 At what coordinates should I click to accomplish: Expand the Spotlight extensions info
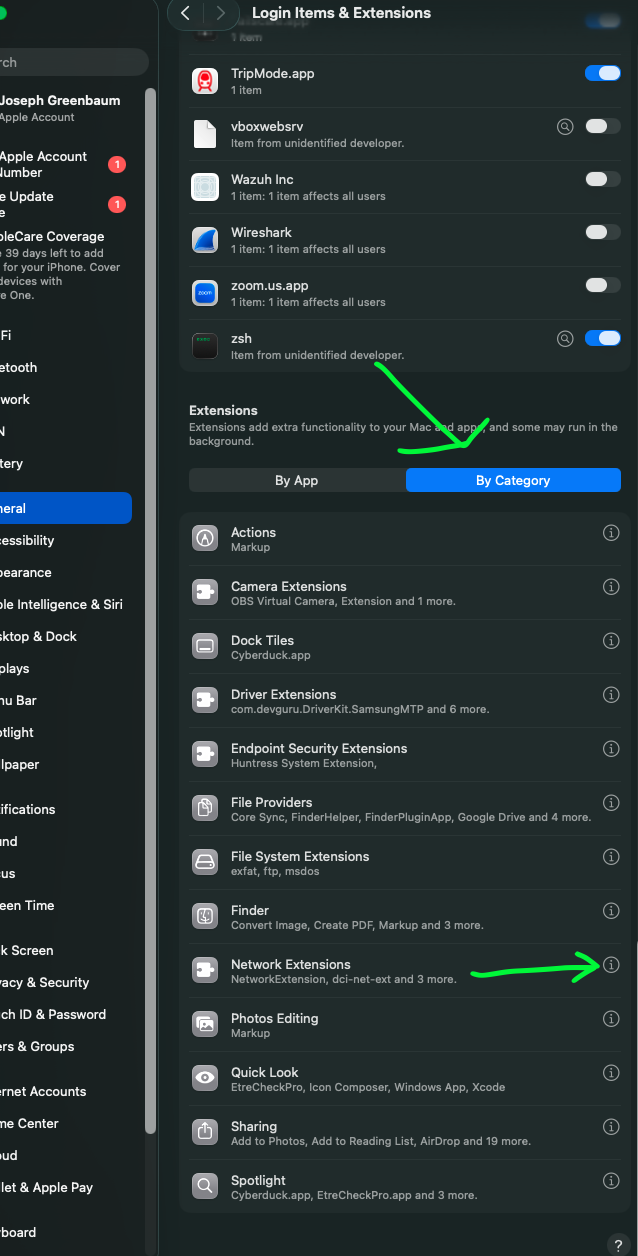611,1181
